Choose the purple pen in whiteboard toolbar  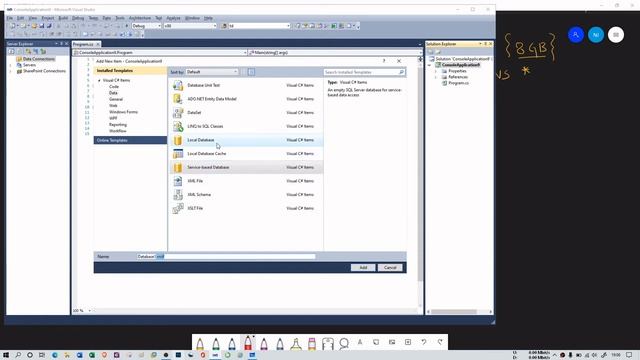pos(264,343)
